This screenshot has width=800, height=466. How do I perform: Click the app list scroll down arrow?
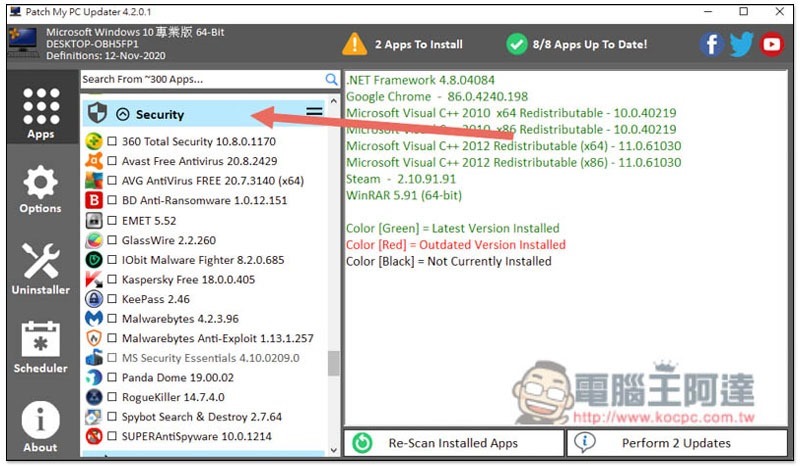coord(334,450)
